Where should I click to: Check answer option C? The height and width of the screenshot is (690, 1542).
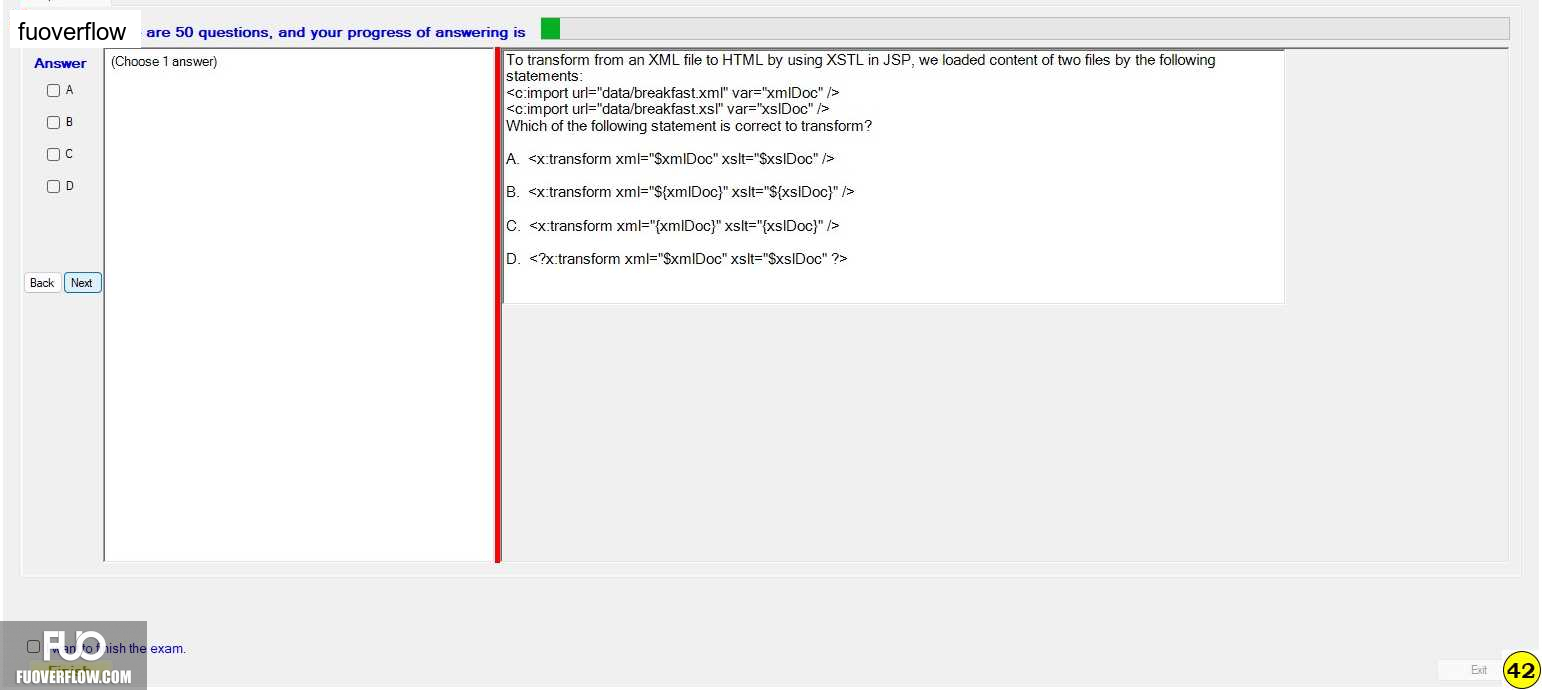[54, 154]
